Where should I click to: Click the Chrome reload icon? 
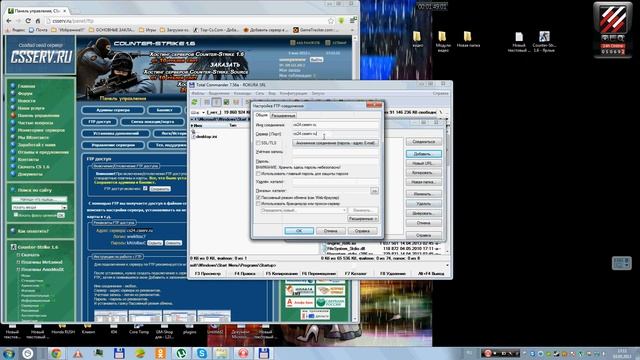pyautogui.click(x=28, y=21)
